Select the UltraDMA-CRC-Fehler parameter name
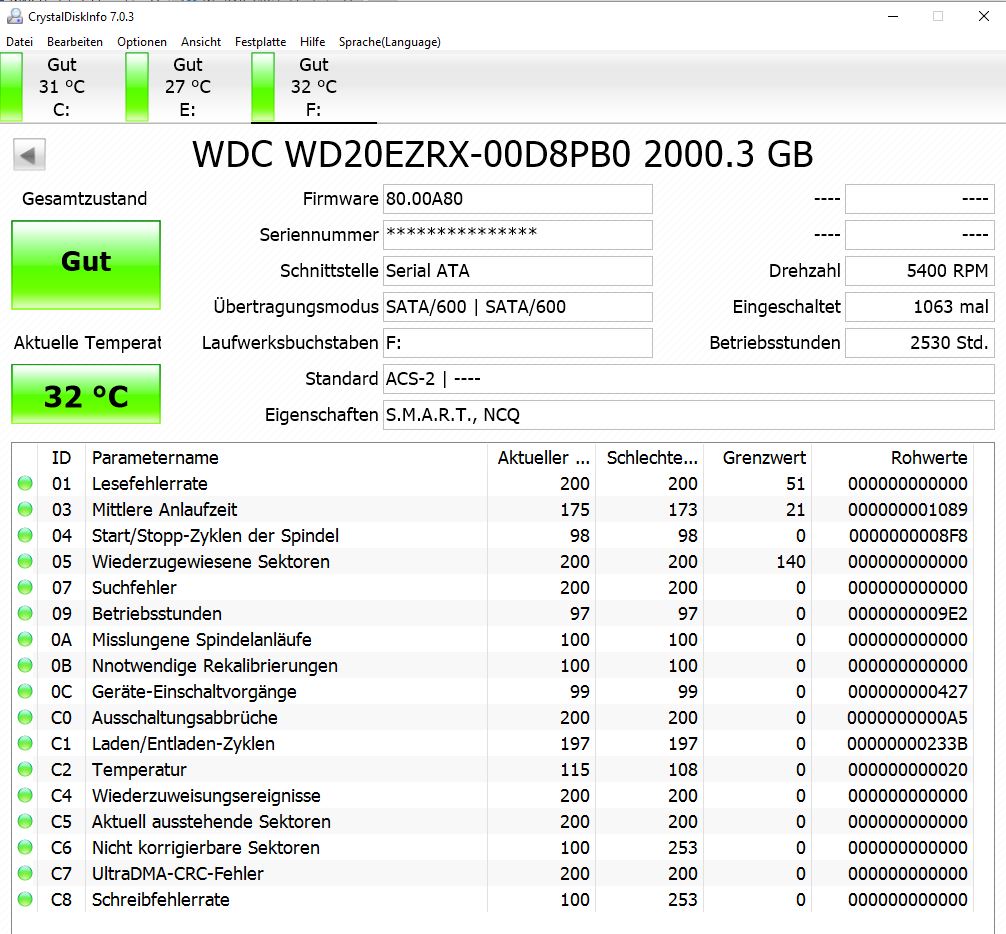The width and height of the screenshot is (1006, 934). click(178, 874)
